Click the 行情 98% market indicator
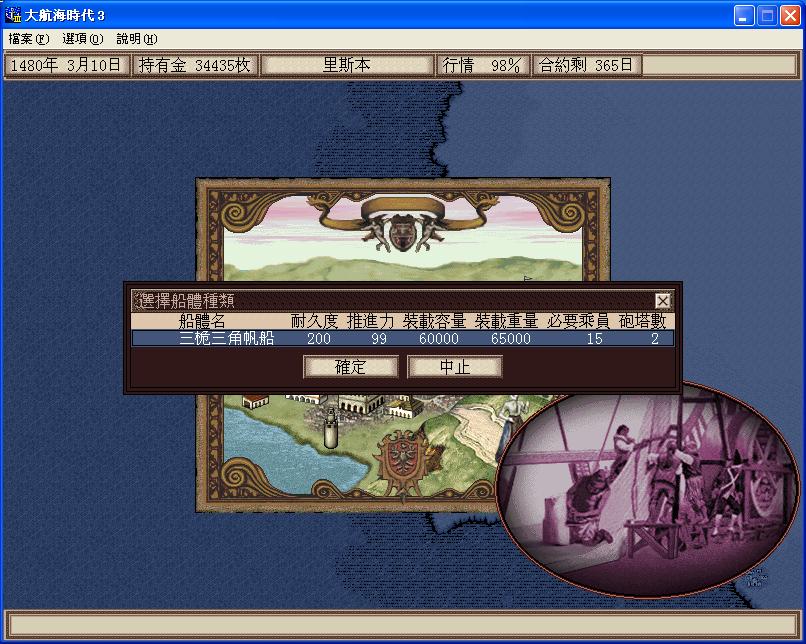 482,65
